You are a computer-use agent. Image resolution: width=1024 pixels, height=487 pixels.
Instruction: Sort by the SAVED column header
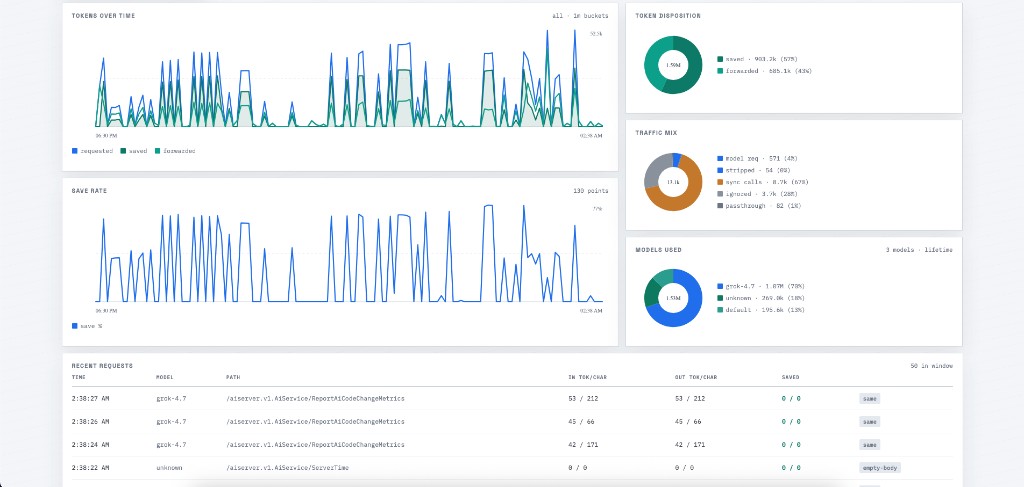790,377
